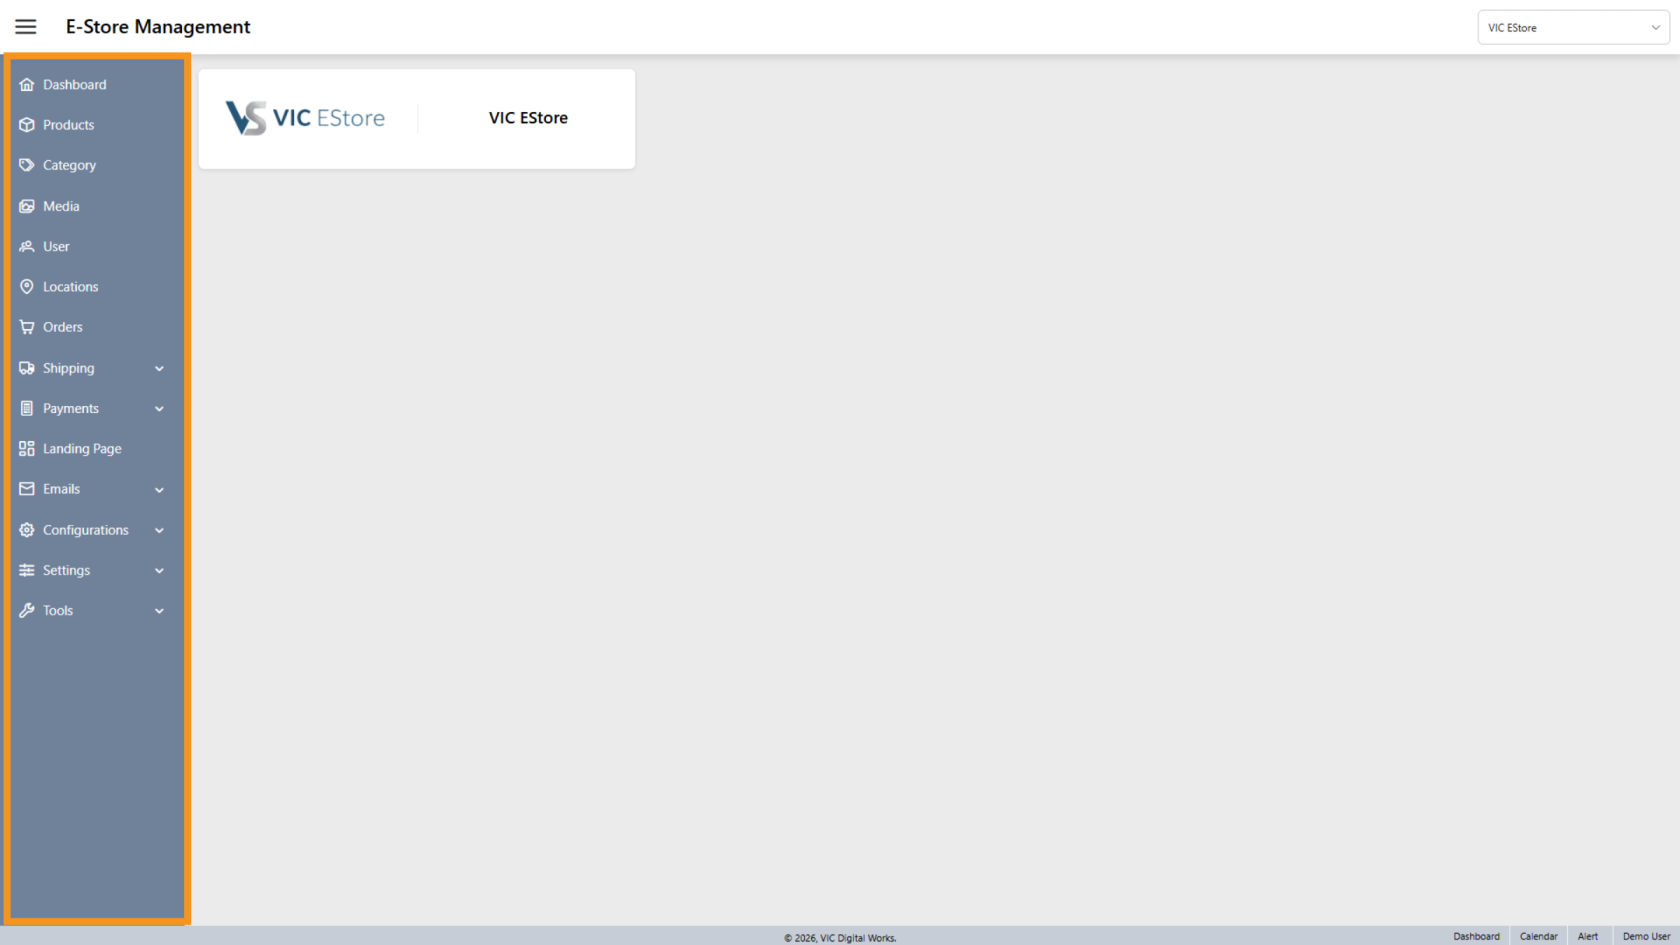Click the hamburger menu icon

pyautogui.click(x=26, y=27)
